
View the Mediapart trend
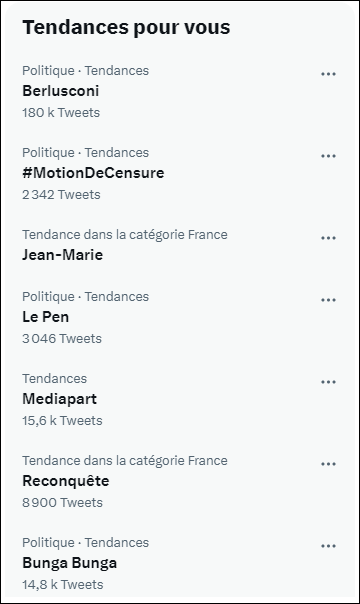pos(60,399)
